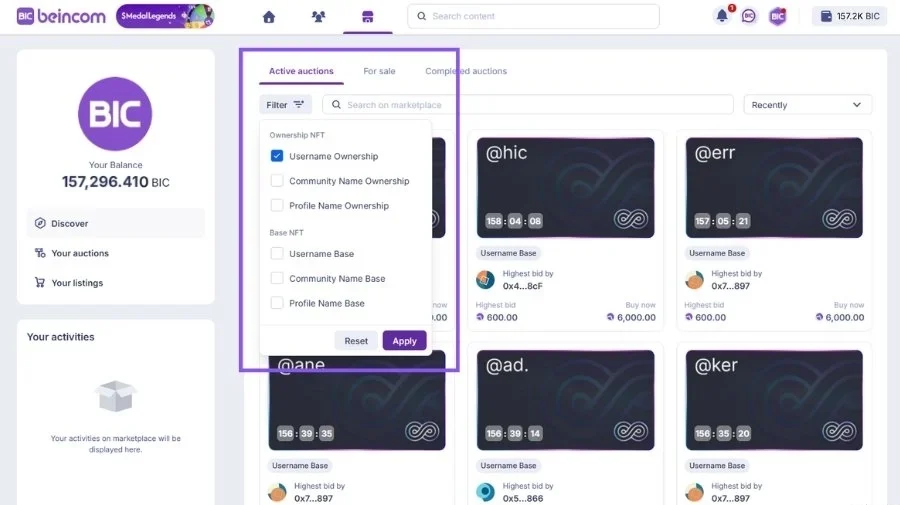The width and height of the screenshot is (900, 505).
Task: Click the infinity logo on @ad. card
Action: tap(631, 432)
